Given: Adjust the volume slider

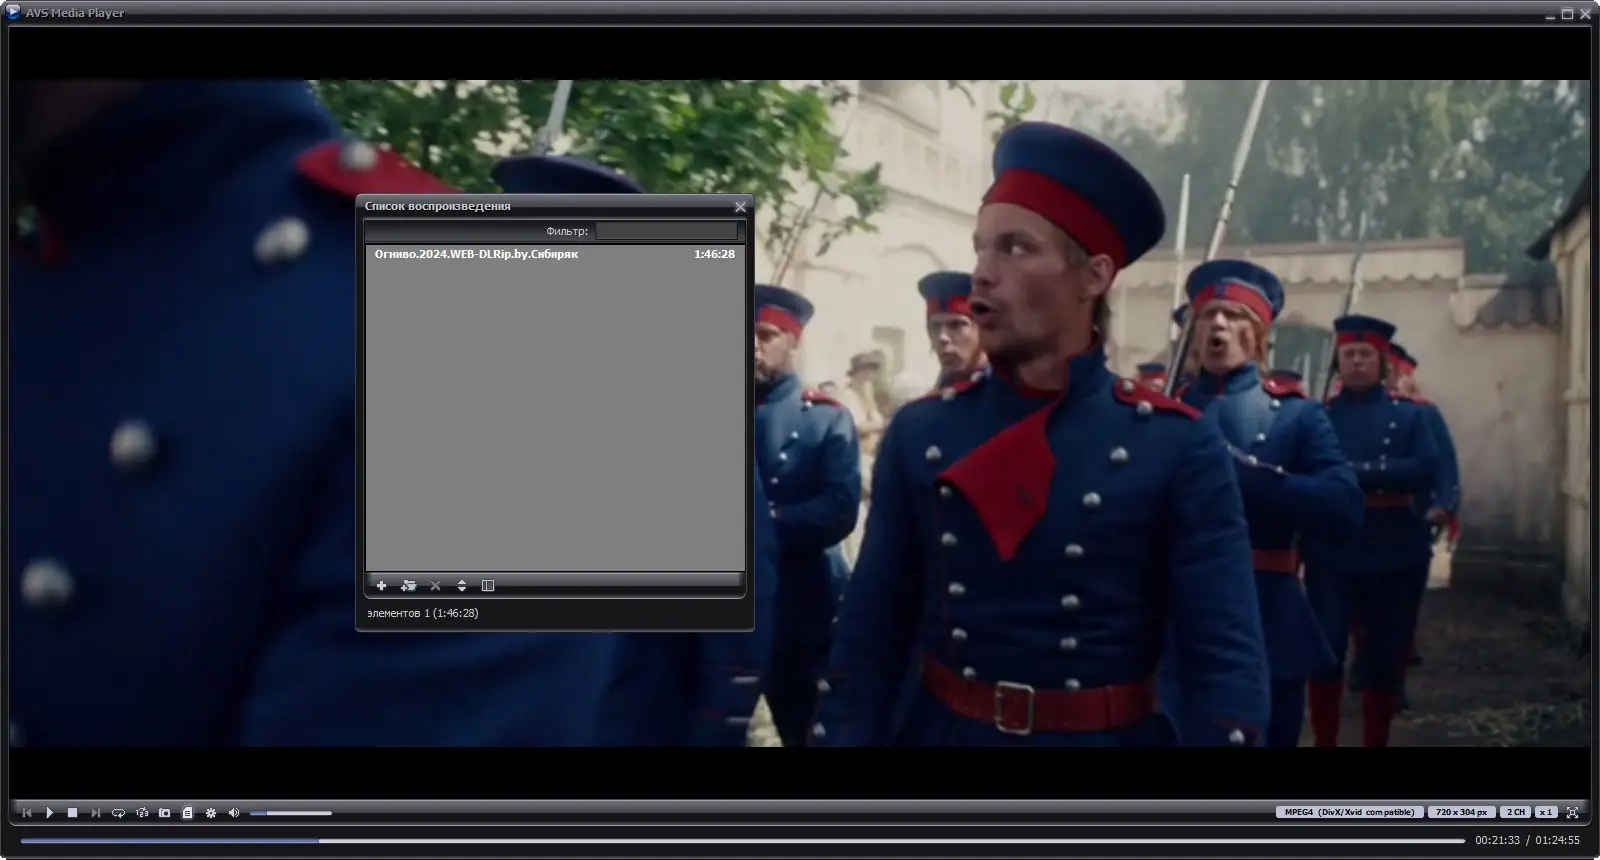Looking at the screenshot, I should click(291, 813).
